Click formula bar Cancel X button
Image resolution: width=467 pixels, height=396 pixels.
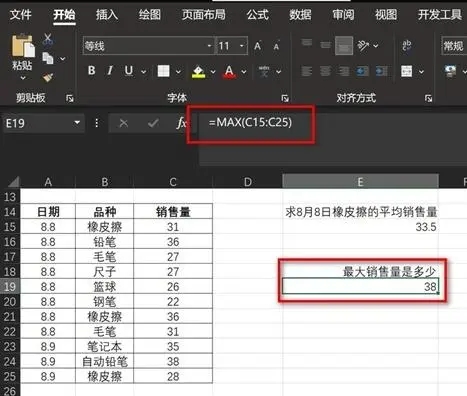[123, 123]
